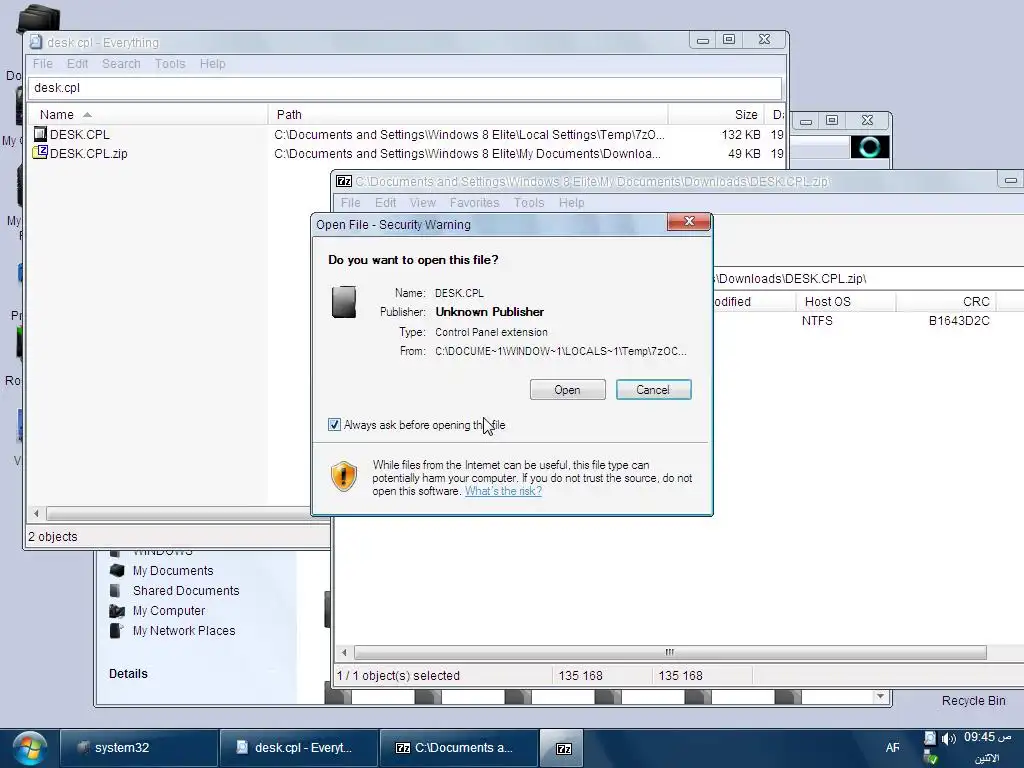Click the DESK.CPL file icon in dialog

tap(344, 302)
